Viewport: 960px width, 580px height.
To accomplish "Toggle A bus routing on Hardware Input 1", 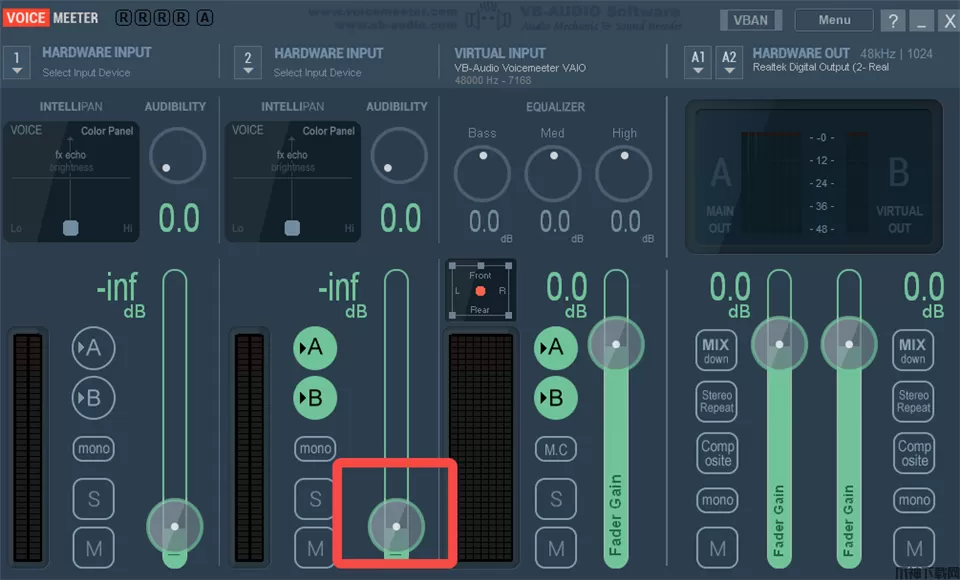I will point(94,348).
